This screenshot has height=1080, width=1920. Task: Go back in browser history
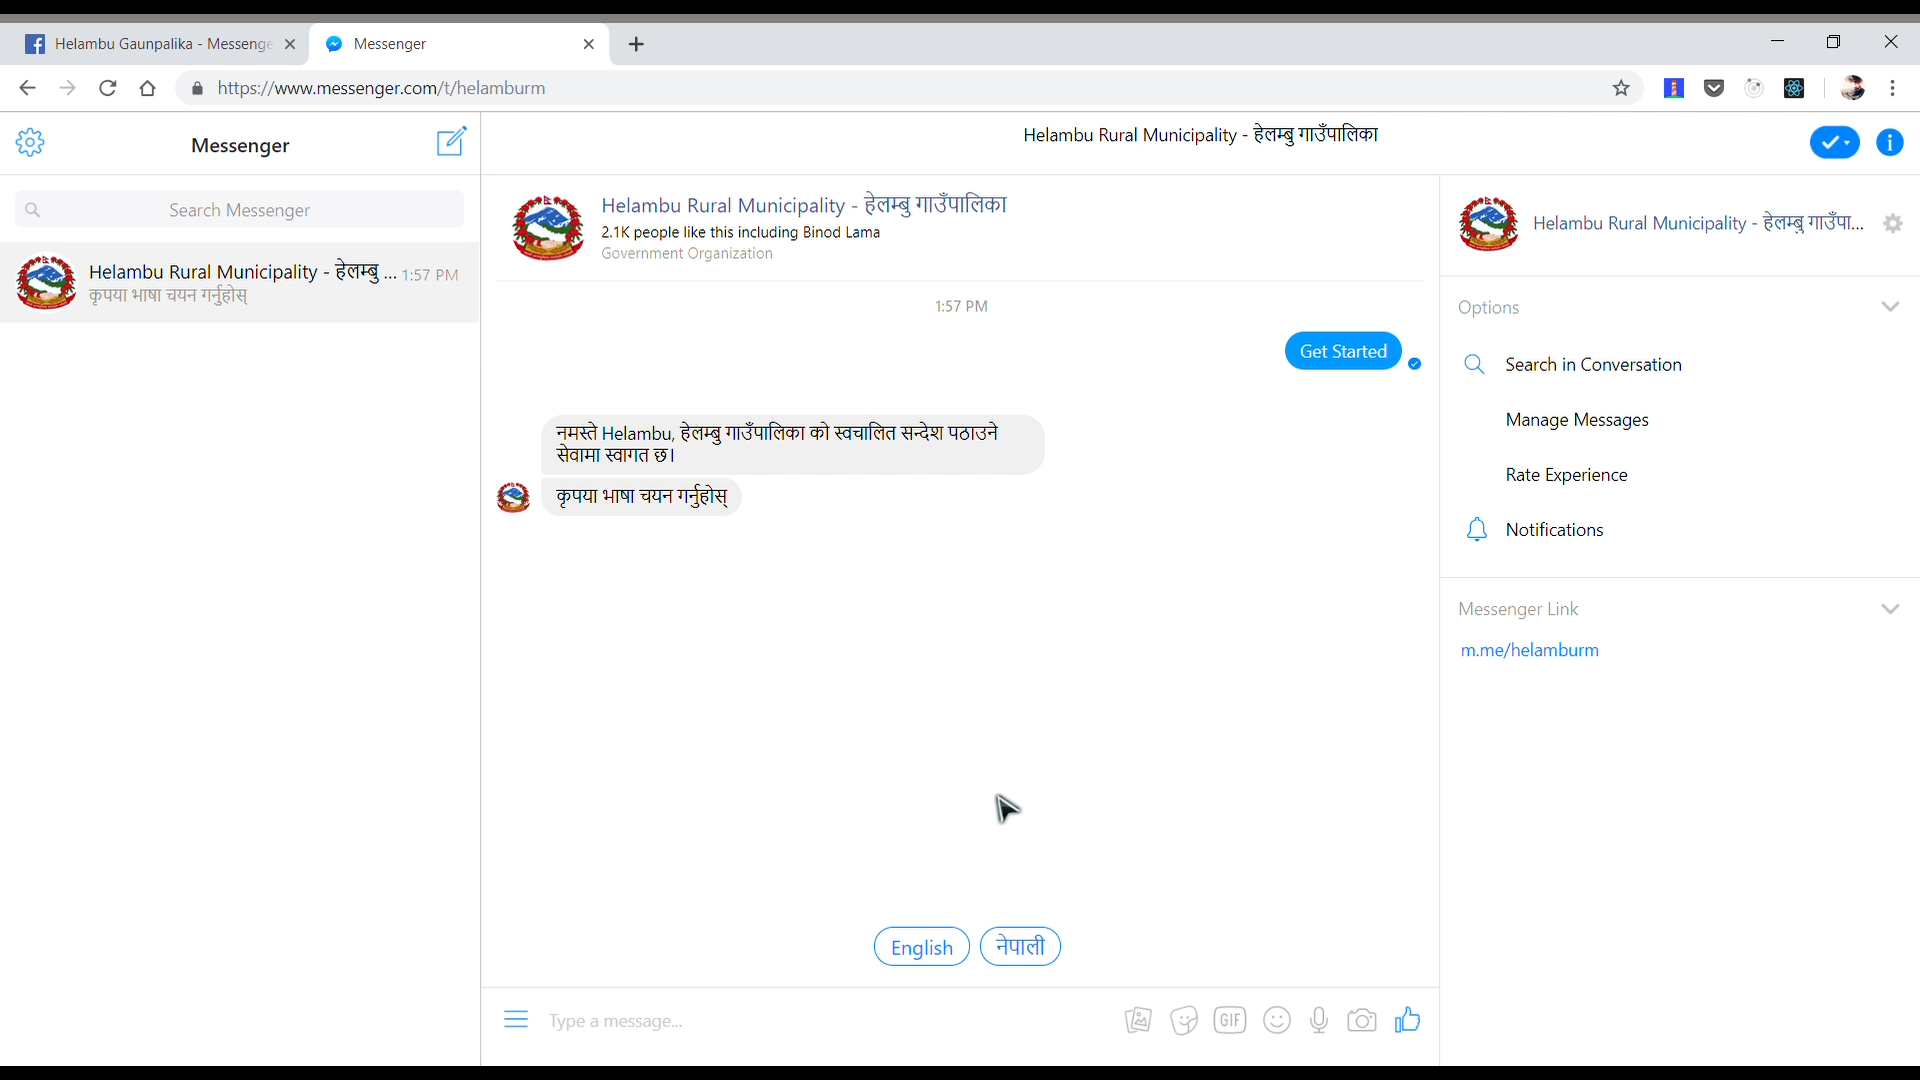point(27,88)
